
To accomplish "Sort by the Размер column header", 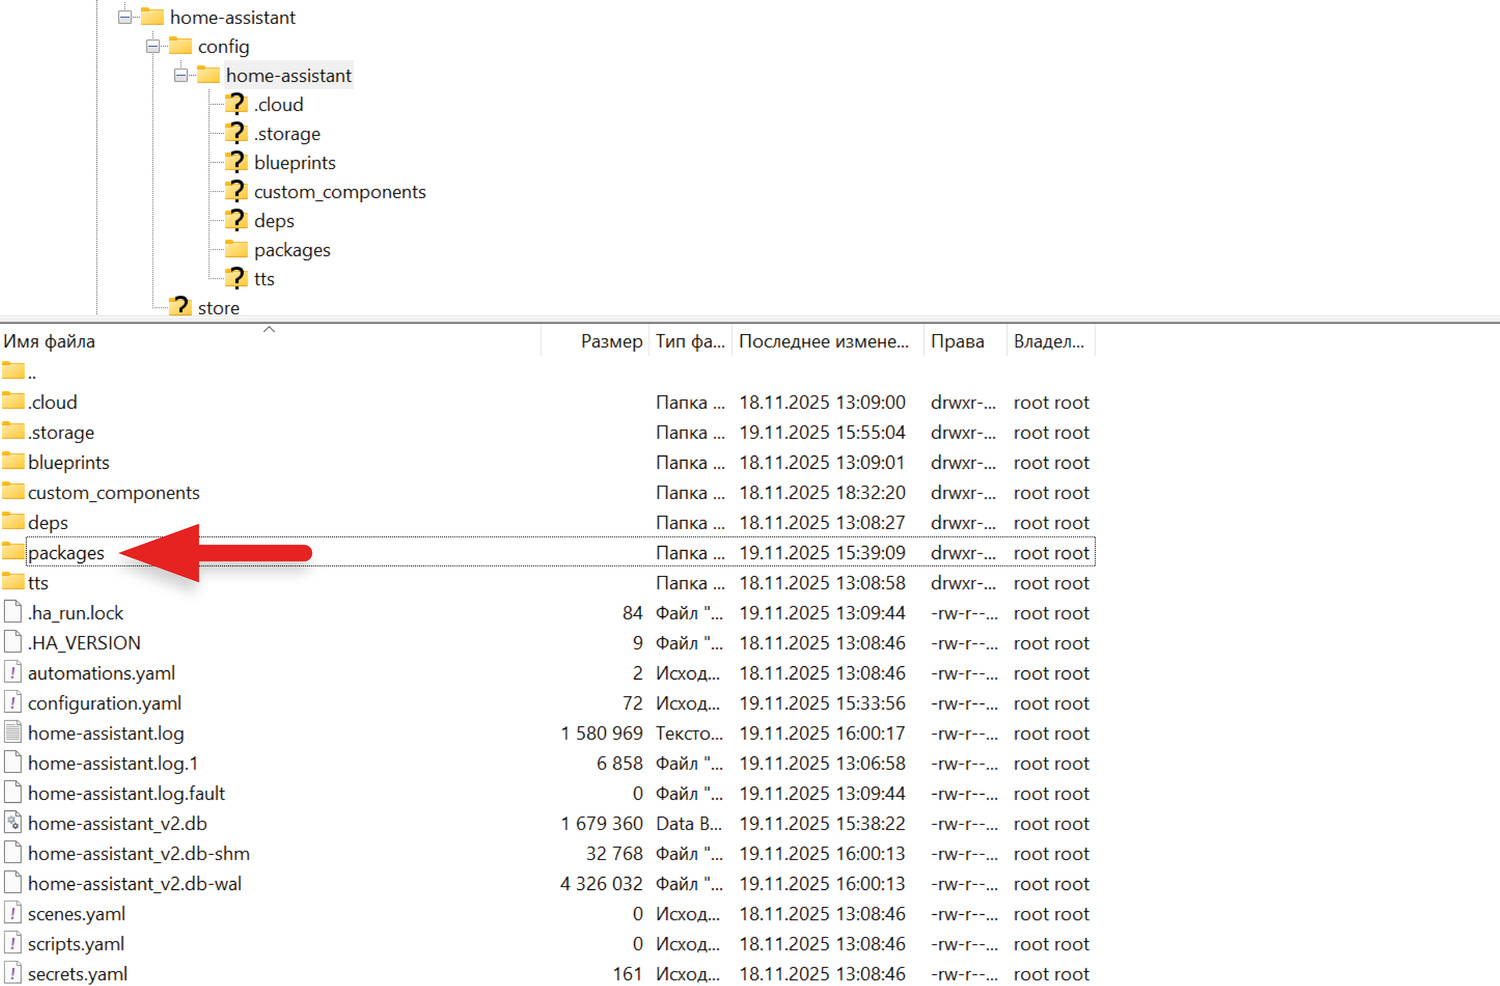I will click(x=610, y=341).
